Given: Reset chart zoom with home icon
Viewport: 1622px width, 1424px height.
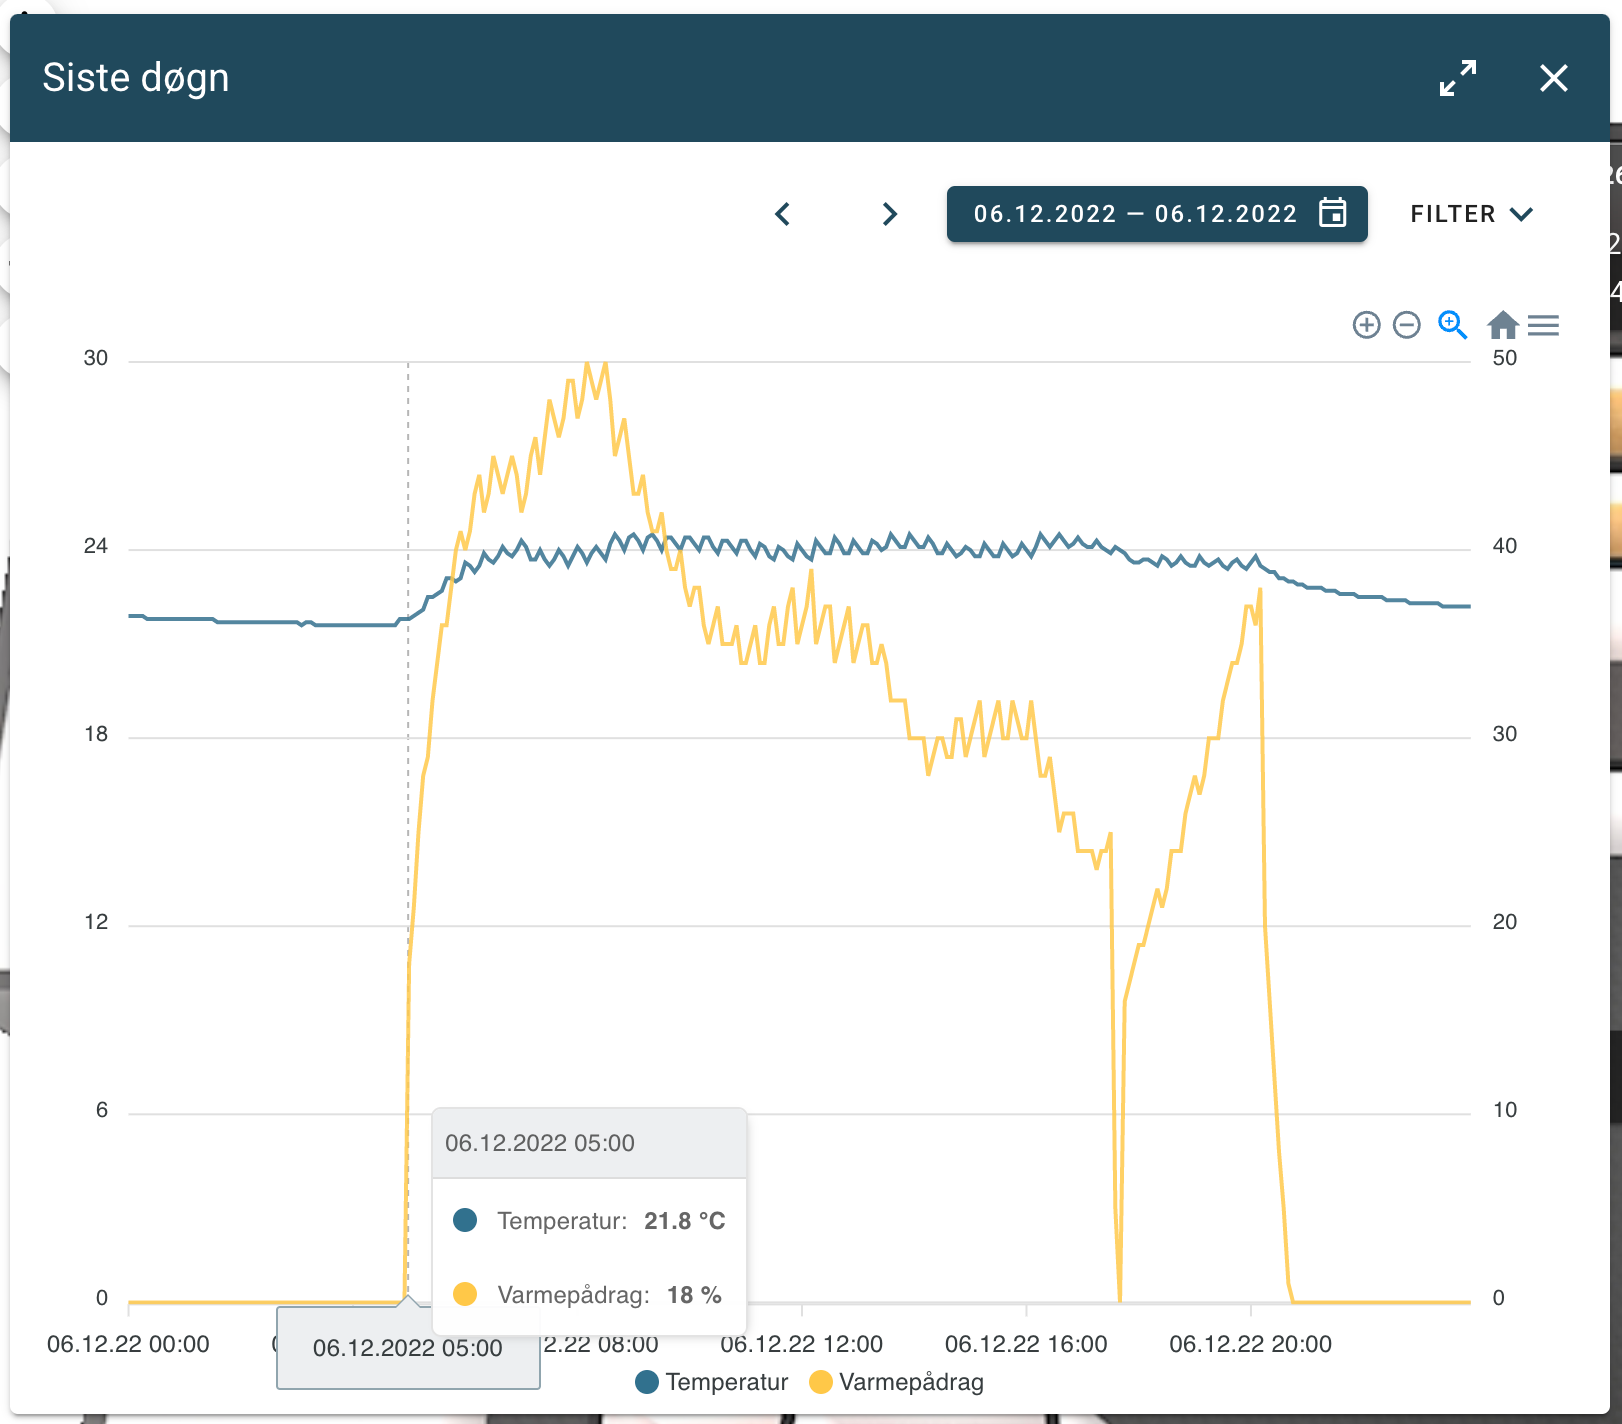Looking at the screenshot, I should 1503,325.
